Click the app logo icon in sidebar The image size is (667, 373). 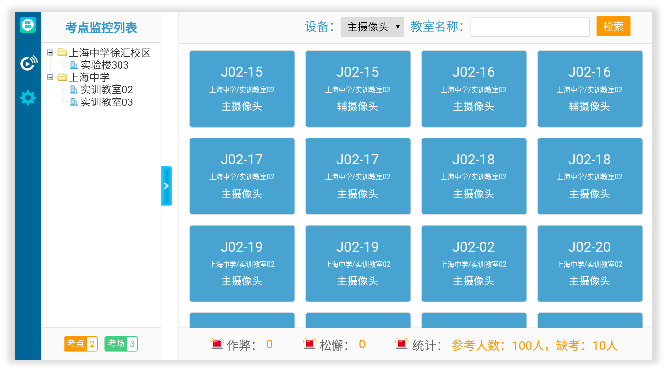pos(28,25)
